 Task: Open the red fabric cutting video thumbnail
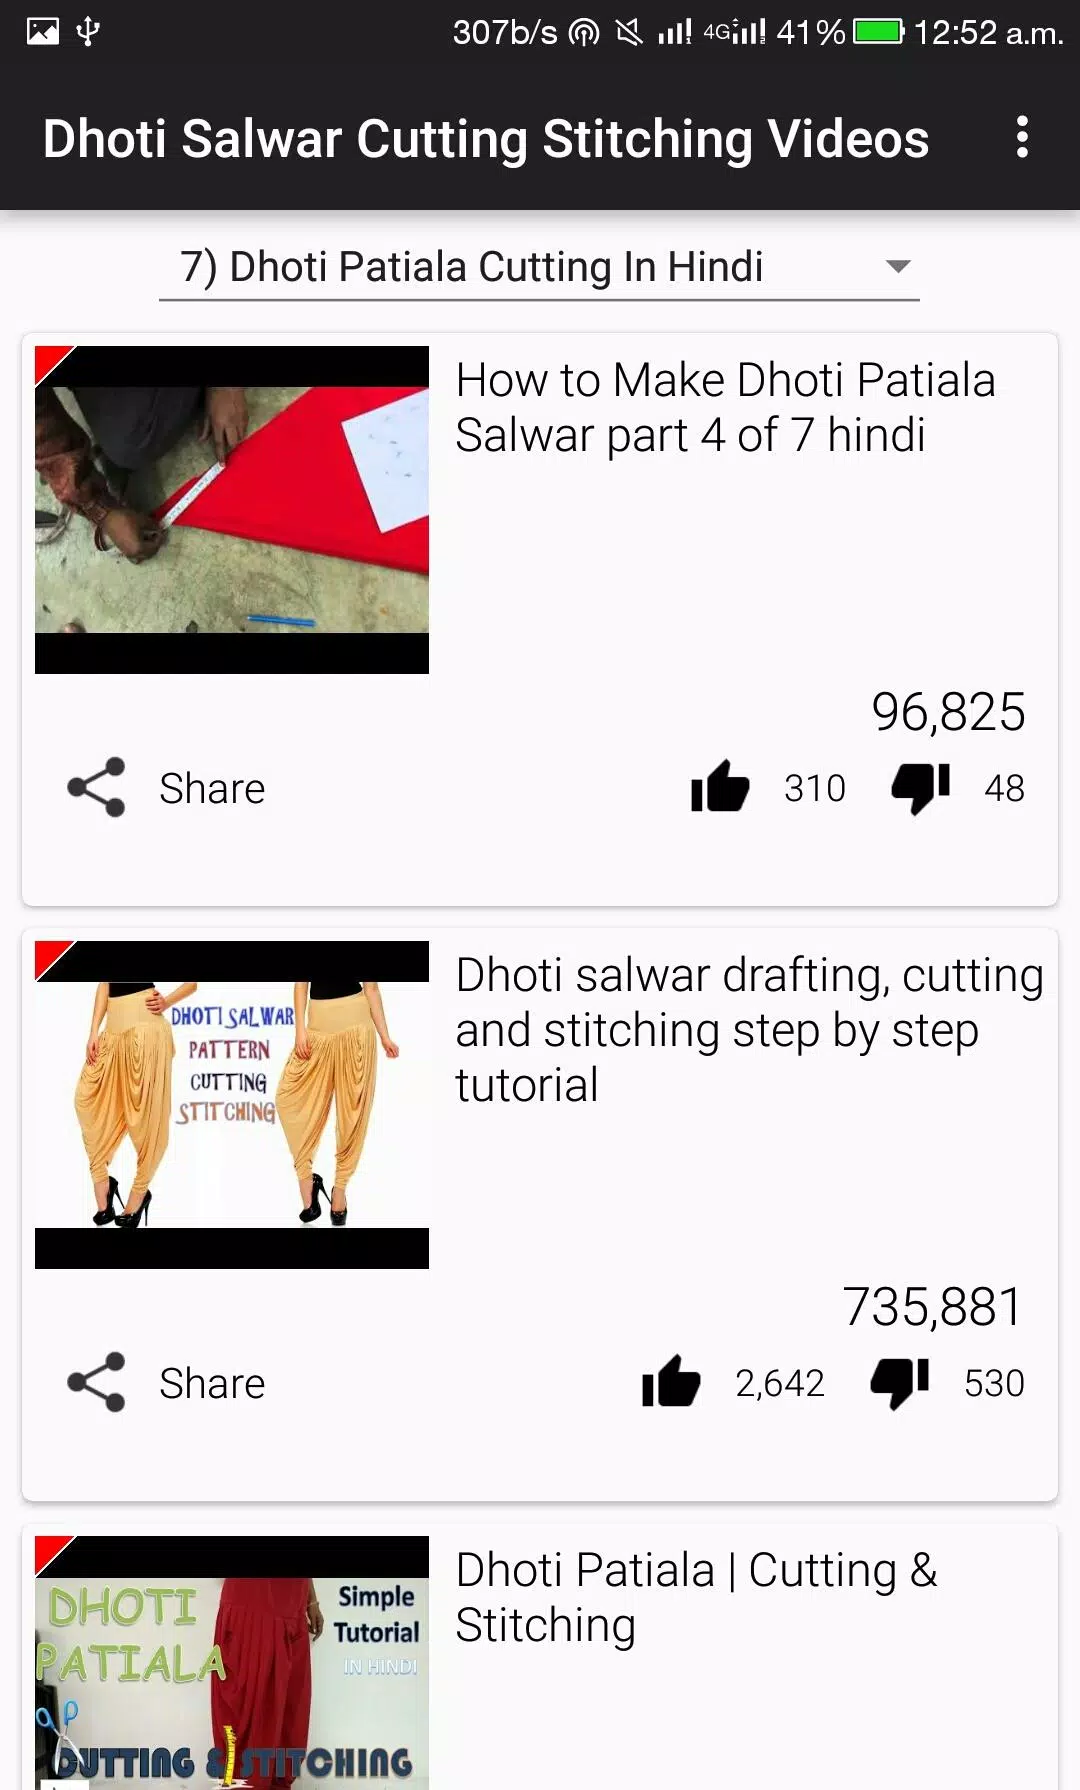[232, 510]
